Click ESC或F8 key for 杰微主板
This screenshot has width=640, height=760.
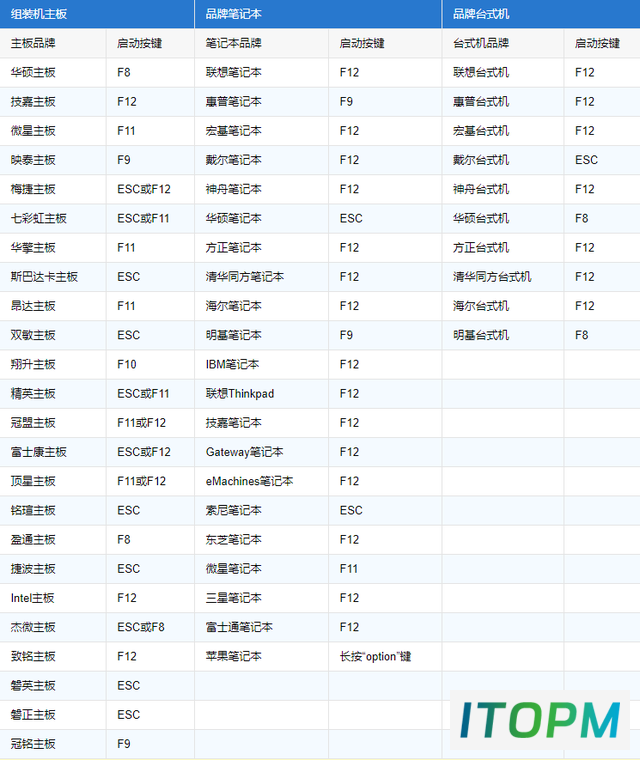[x=150, y=627]
